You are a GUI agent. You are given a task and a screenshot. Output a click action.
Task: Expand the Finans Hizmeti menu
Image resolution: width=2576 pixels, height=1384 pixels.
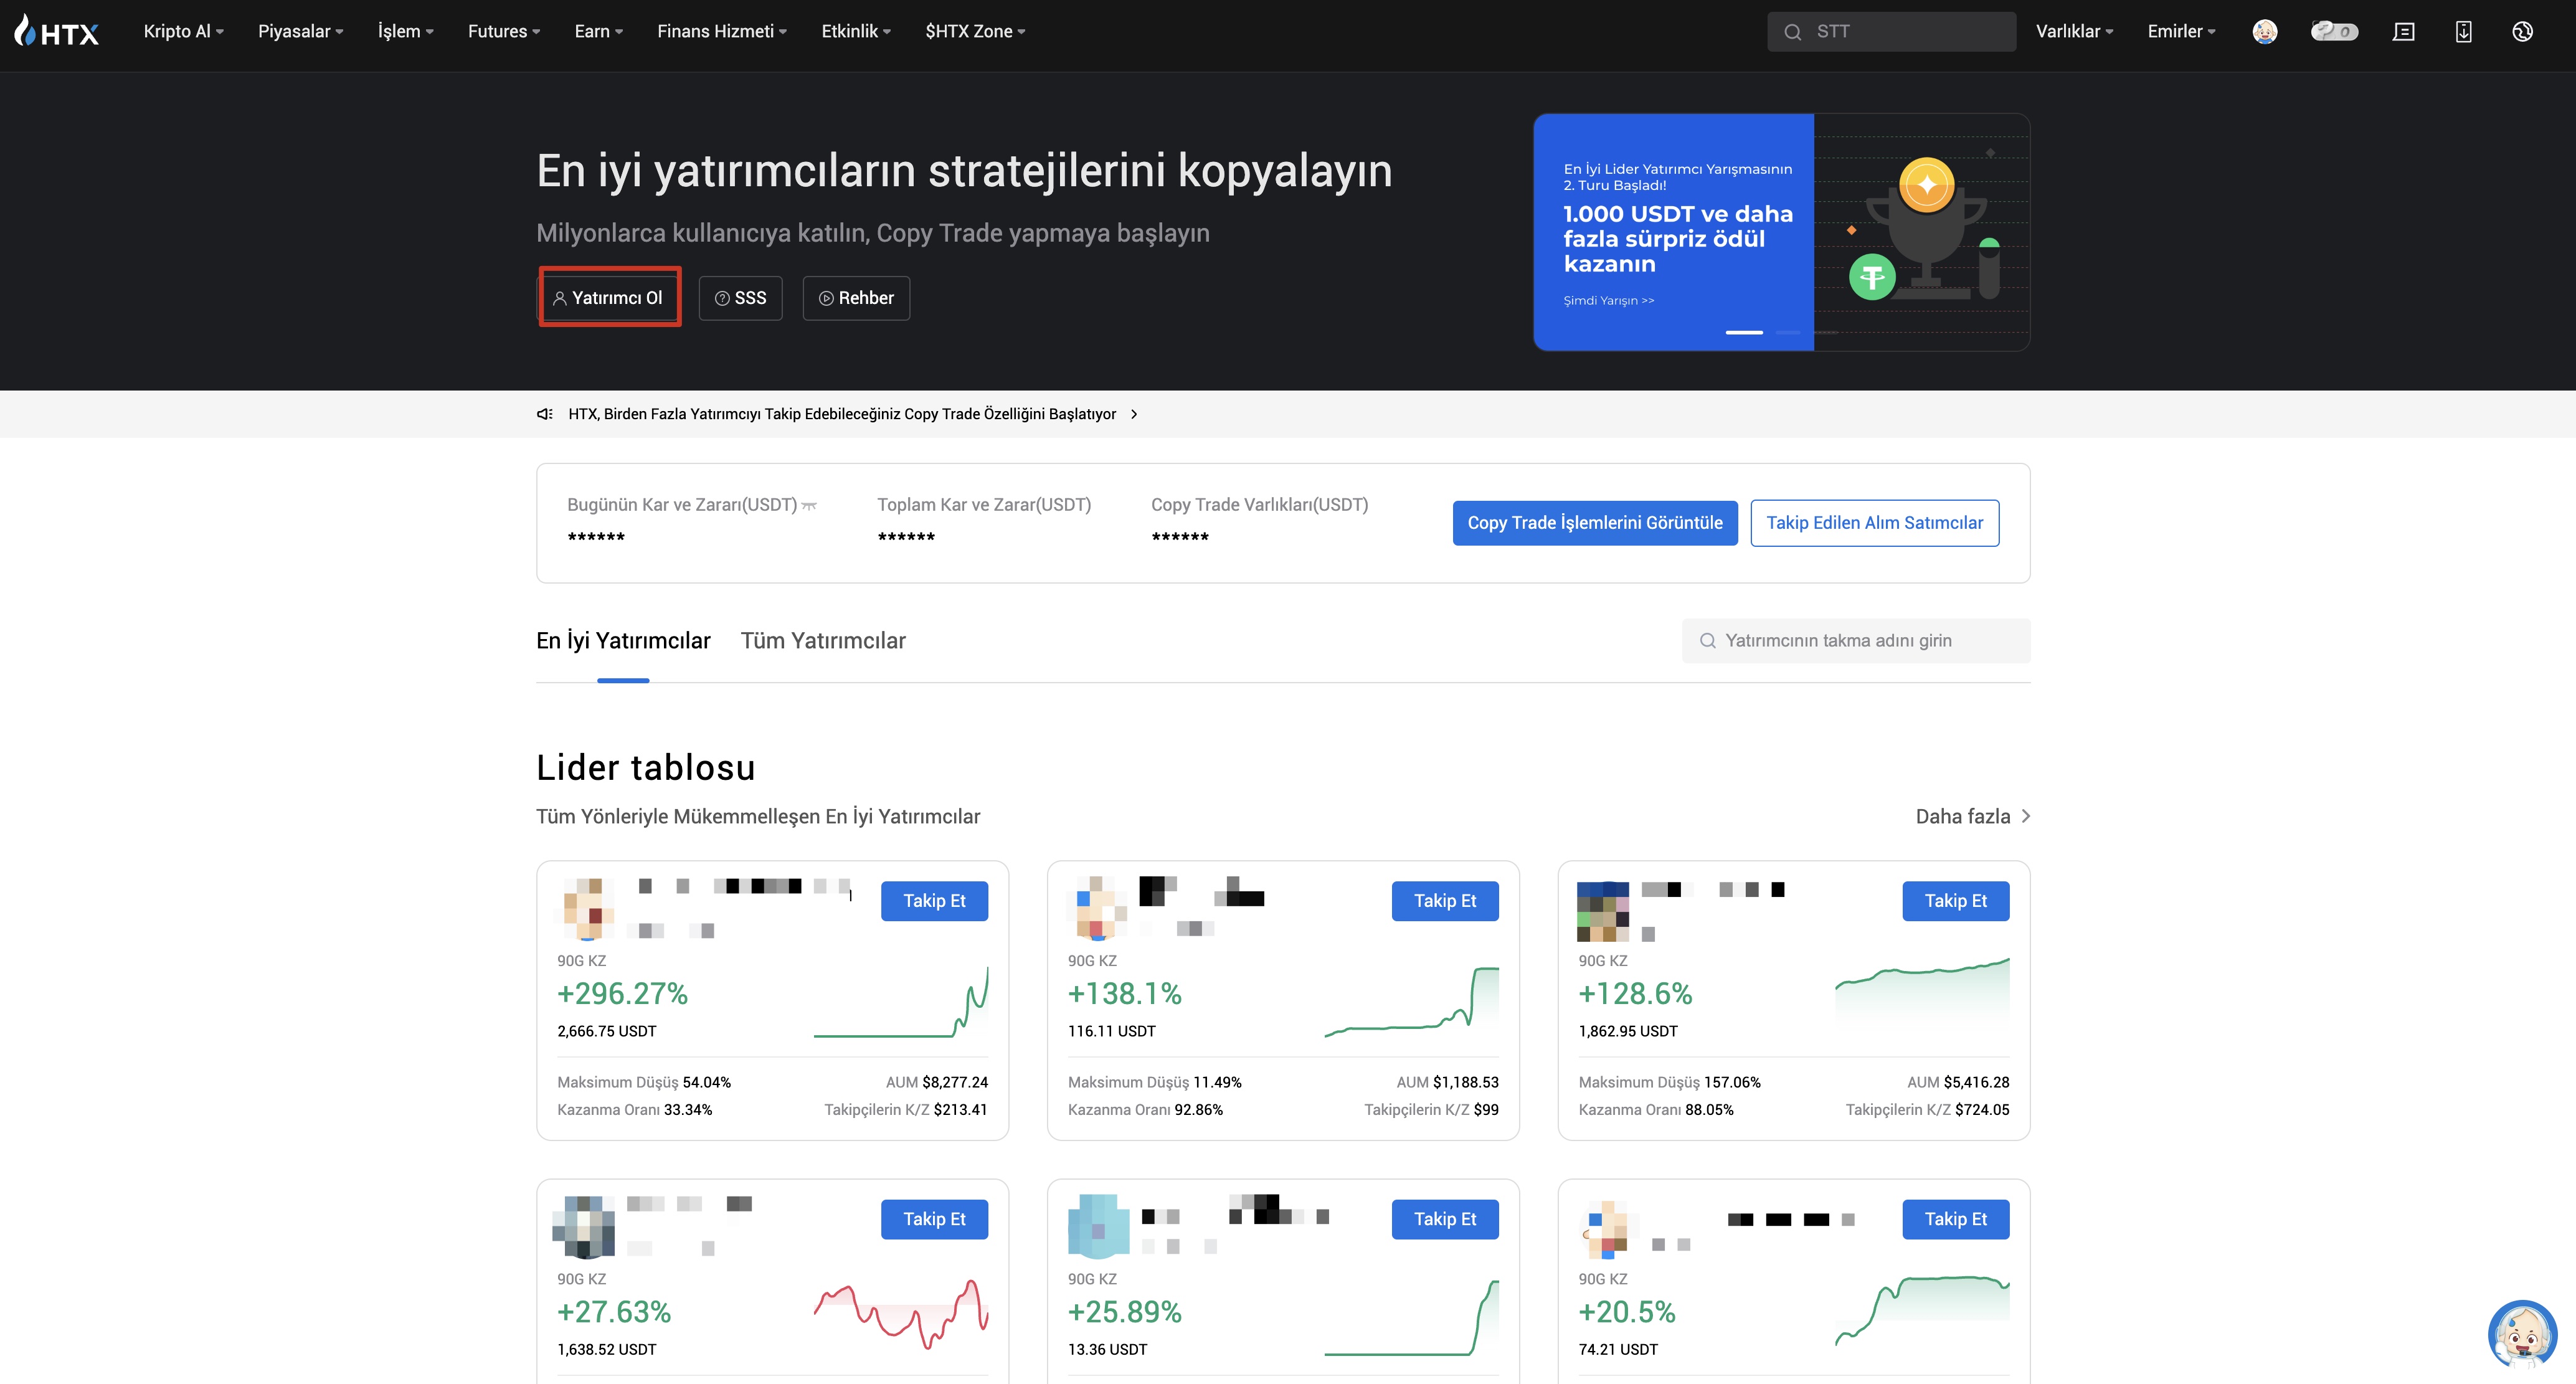[x=722, y=31]
